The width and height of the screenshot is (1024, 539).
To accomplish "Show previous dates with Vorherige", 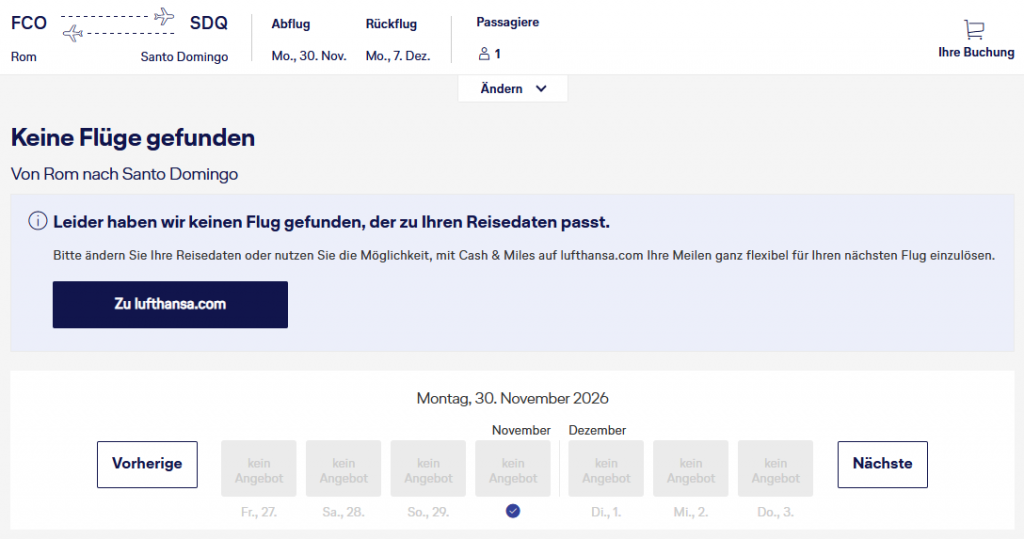I will click(x=147, y=464).
